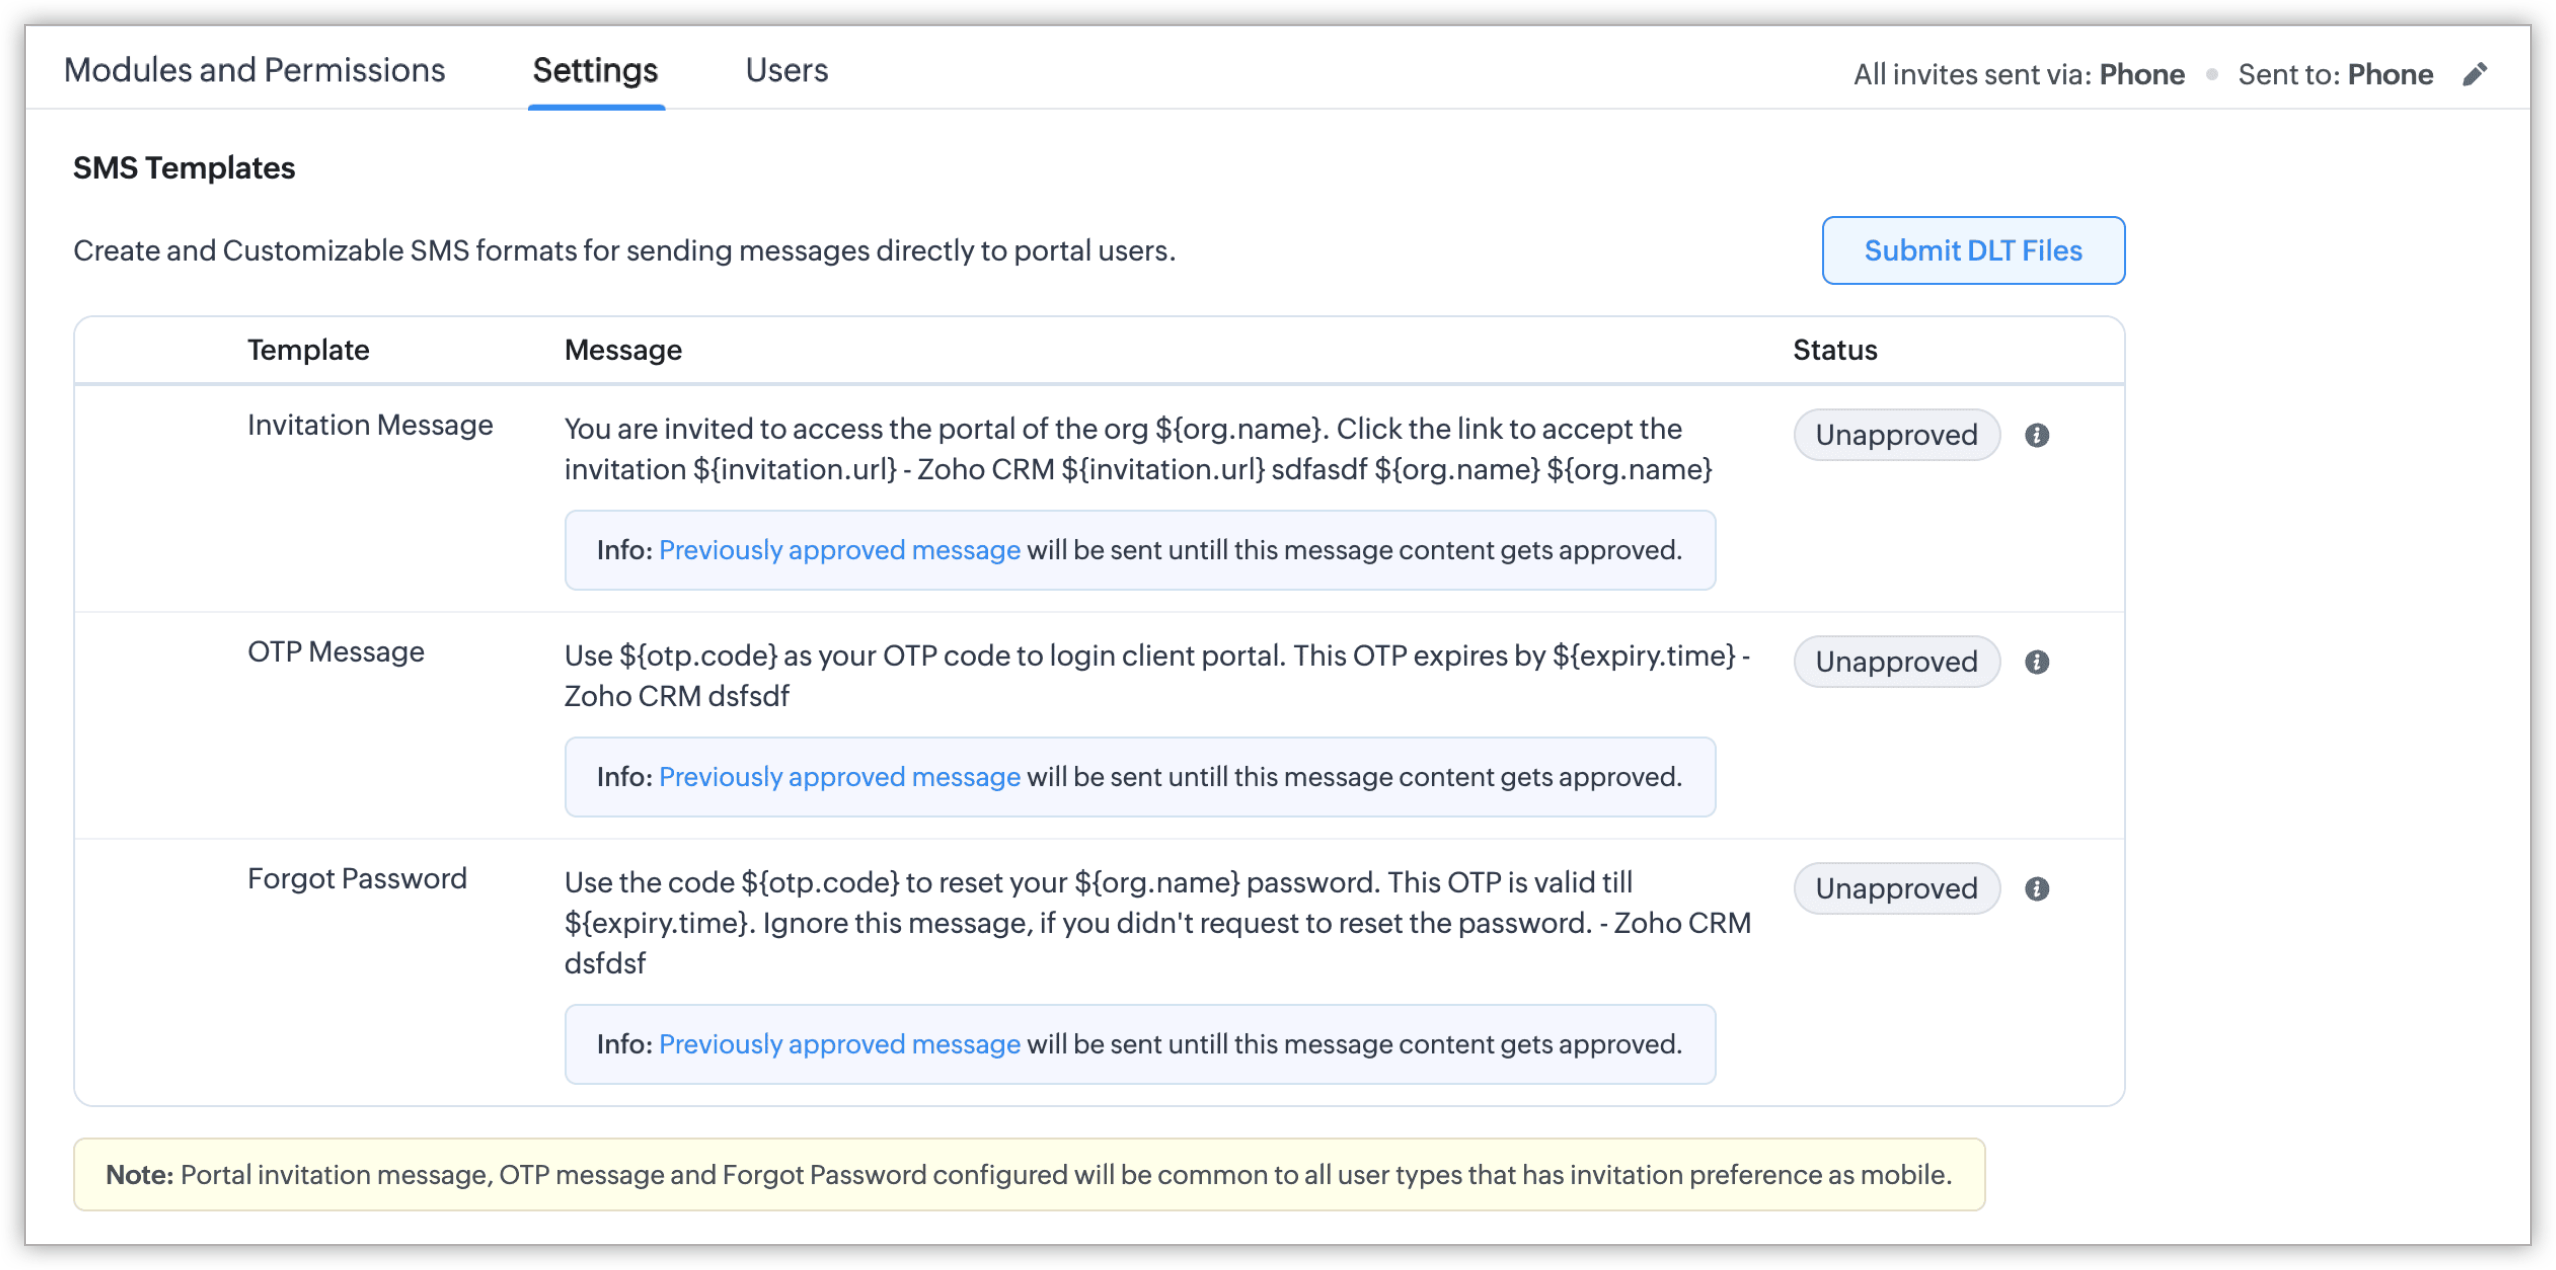2556x1270 pixels.
Task: Select the Forgot Password template name
Action: pos(357,880)
